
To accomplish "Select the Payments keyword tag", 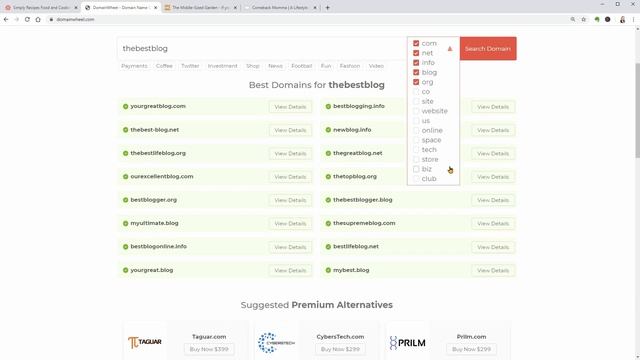I will 134,66.
